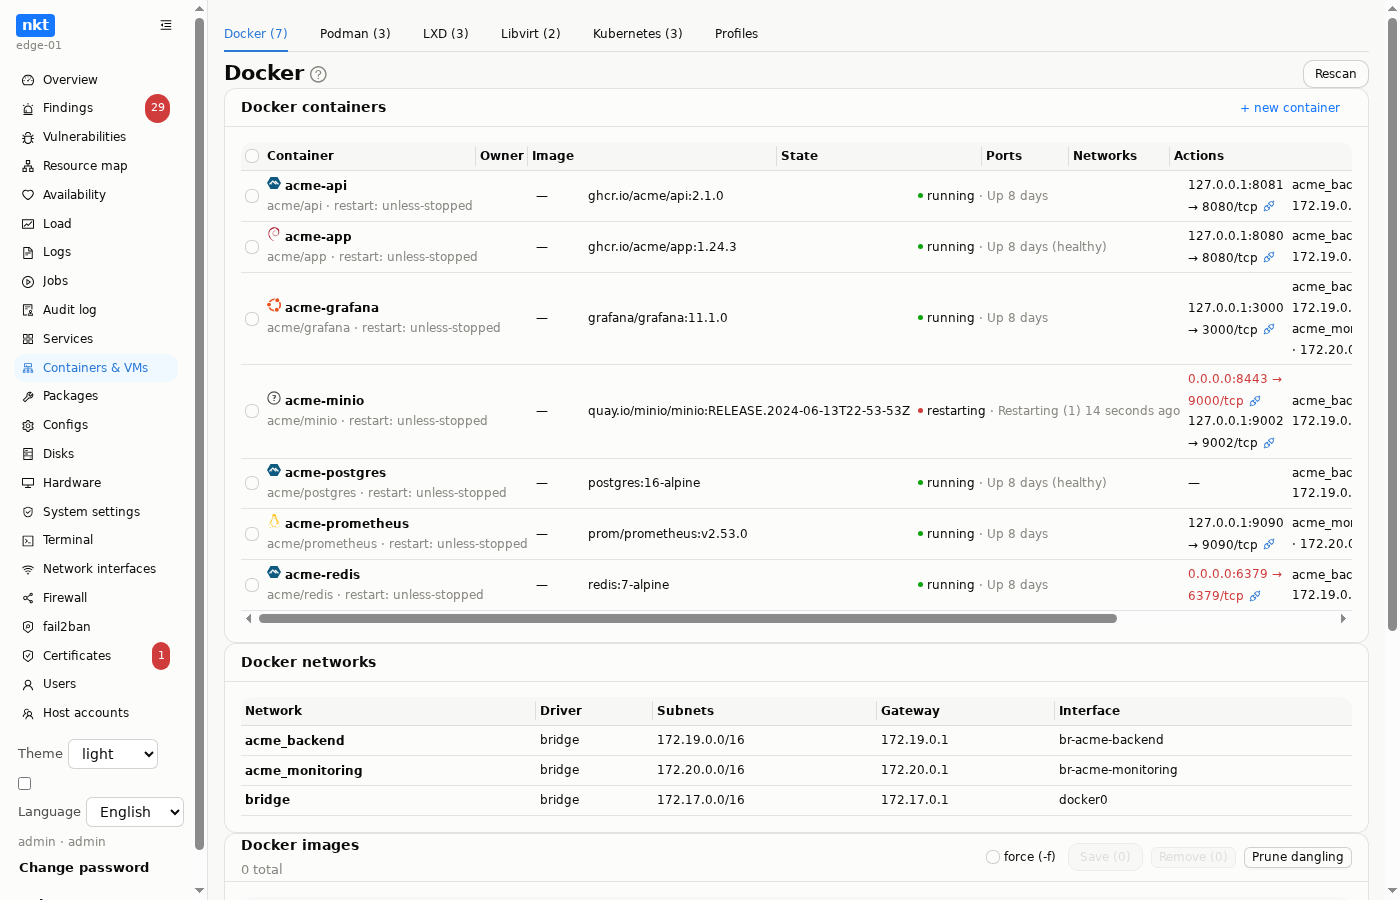Select the acme-minio container row
The image size is (1400, 900).
point(252,411)
